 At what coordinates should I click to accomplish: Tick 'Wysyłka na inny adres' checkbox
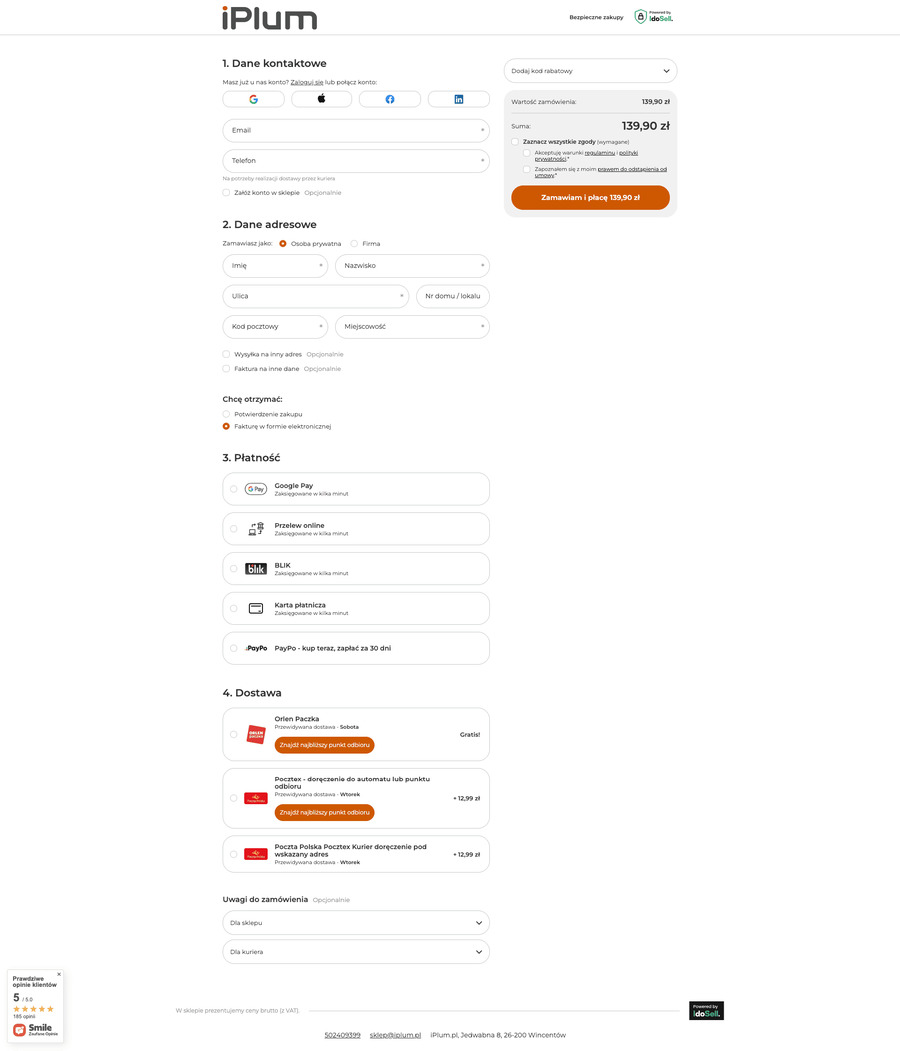[227, 354]
